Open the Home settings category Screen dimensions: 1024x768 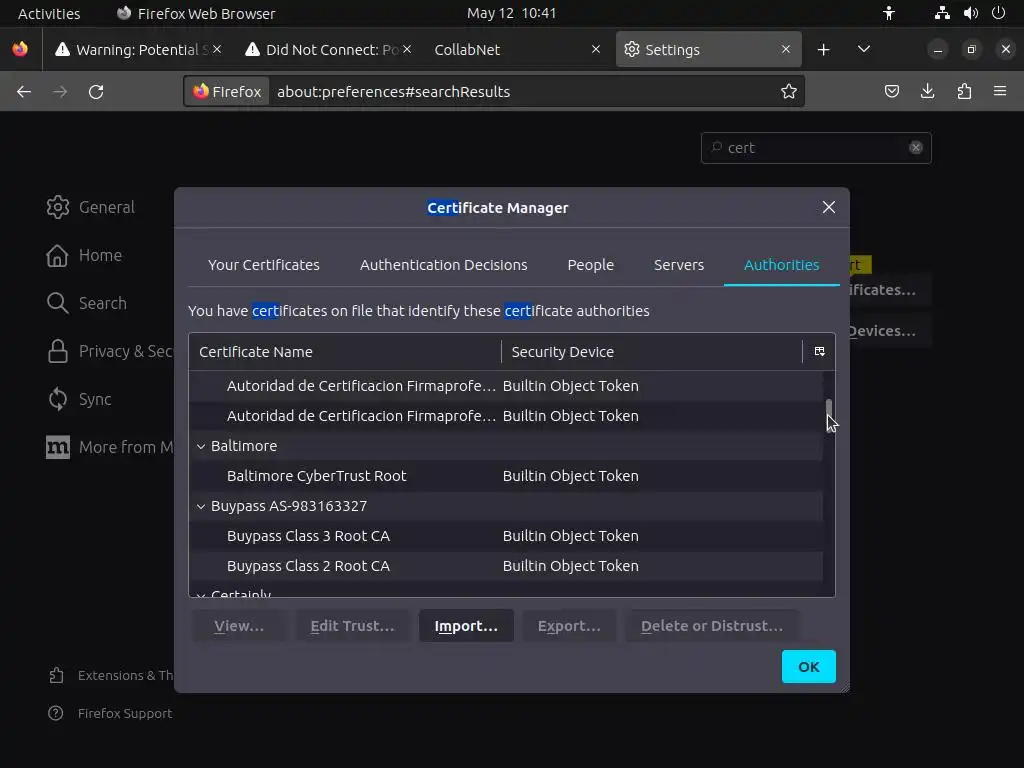point(84,255)
